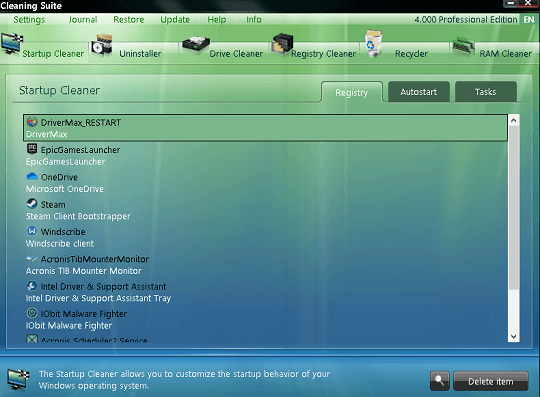The image size is (540, 397).
Task: Switch to the Tasks tab
Action: click(x=486, y=92)
